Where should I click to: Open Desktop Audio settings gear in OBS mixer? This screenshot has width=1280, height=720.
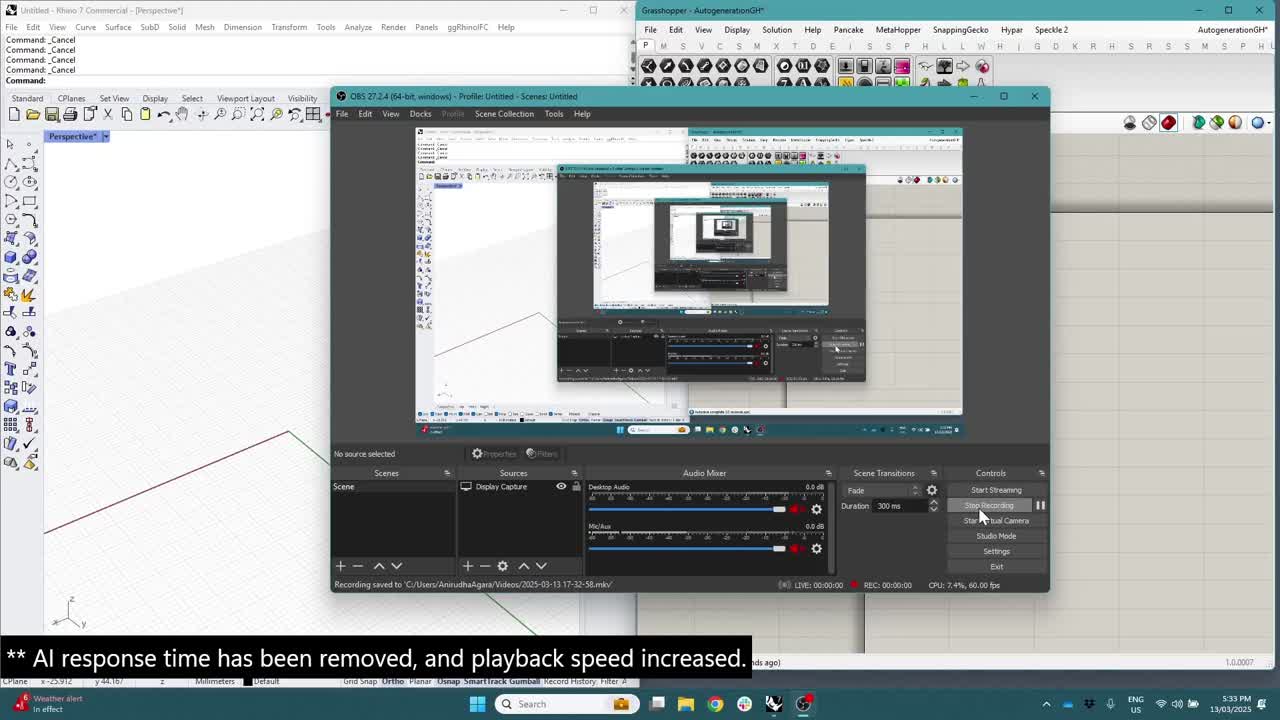click(x=816, y=509)
